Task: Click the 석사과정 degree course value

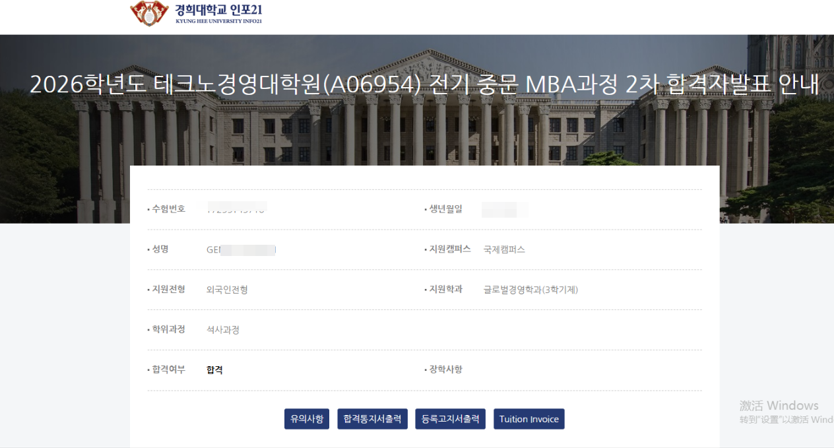Action: pyautogui.click(x=223, y=330)
